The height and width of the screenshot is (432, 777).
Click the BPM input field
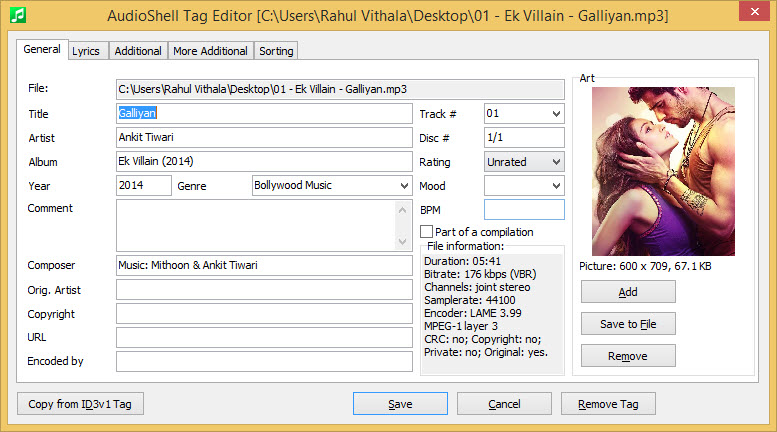[x=524, y=210]
